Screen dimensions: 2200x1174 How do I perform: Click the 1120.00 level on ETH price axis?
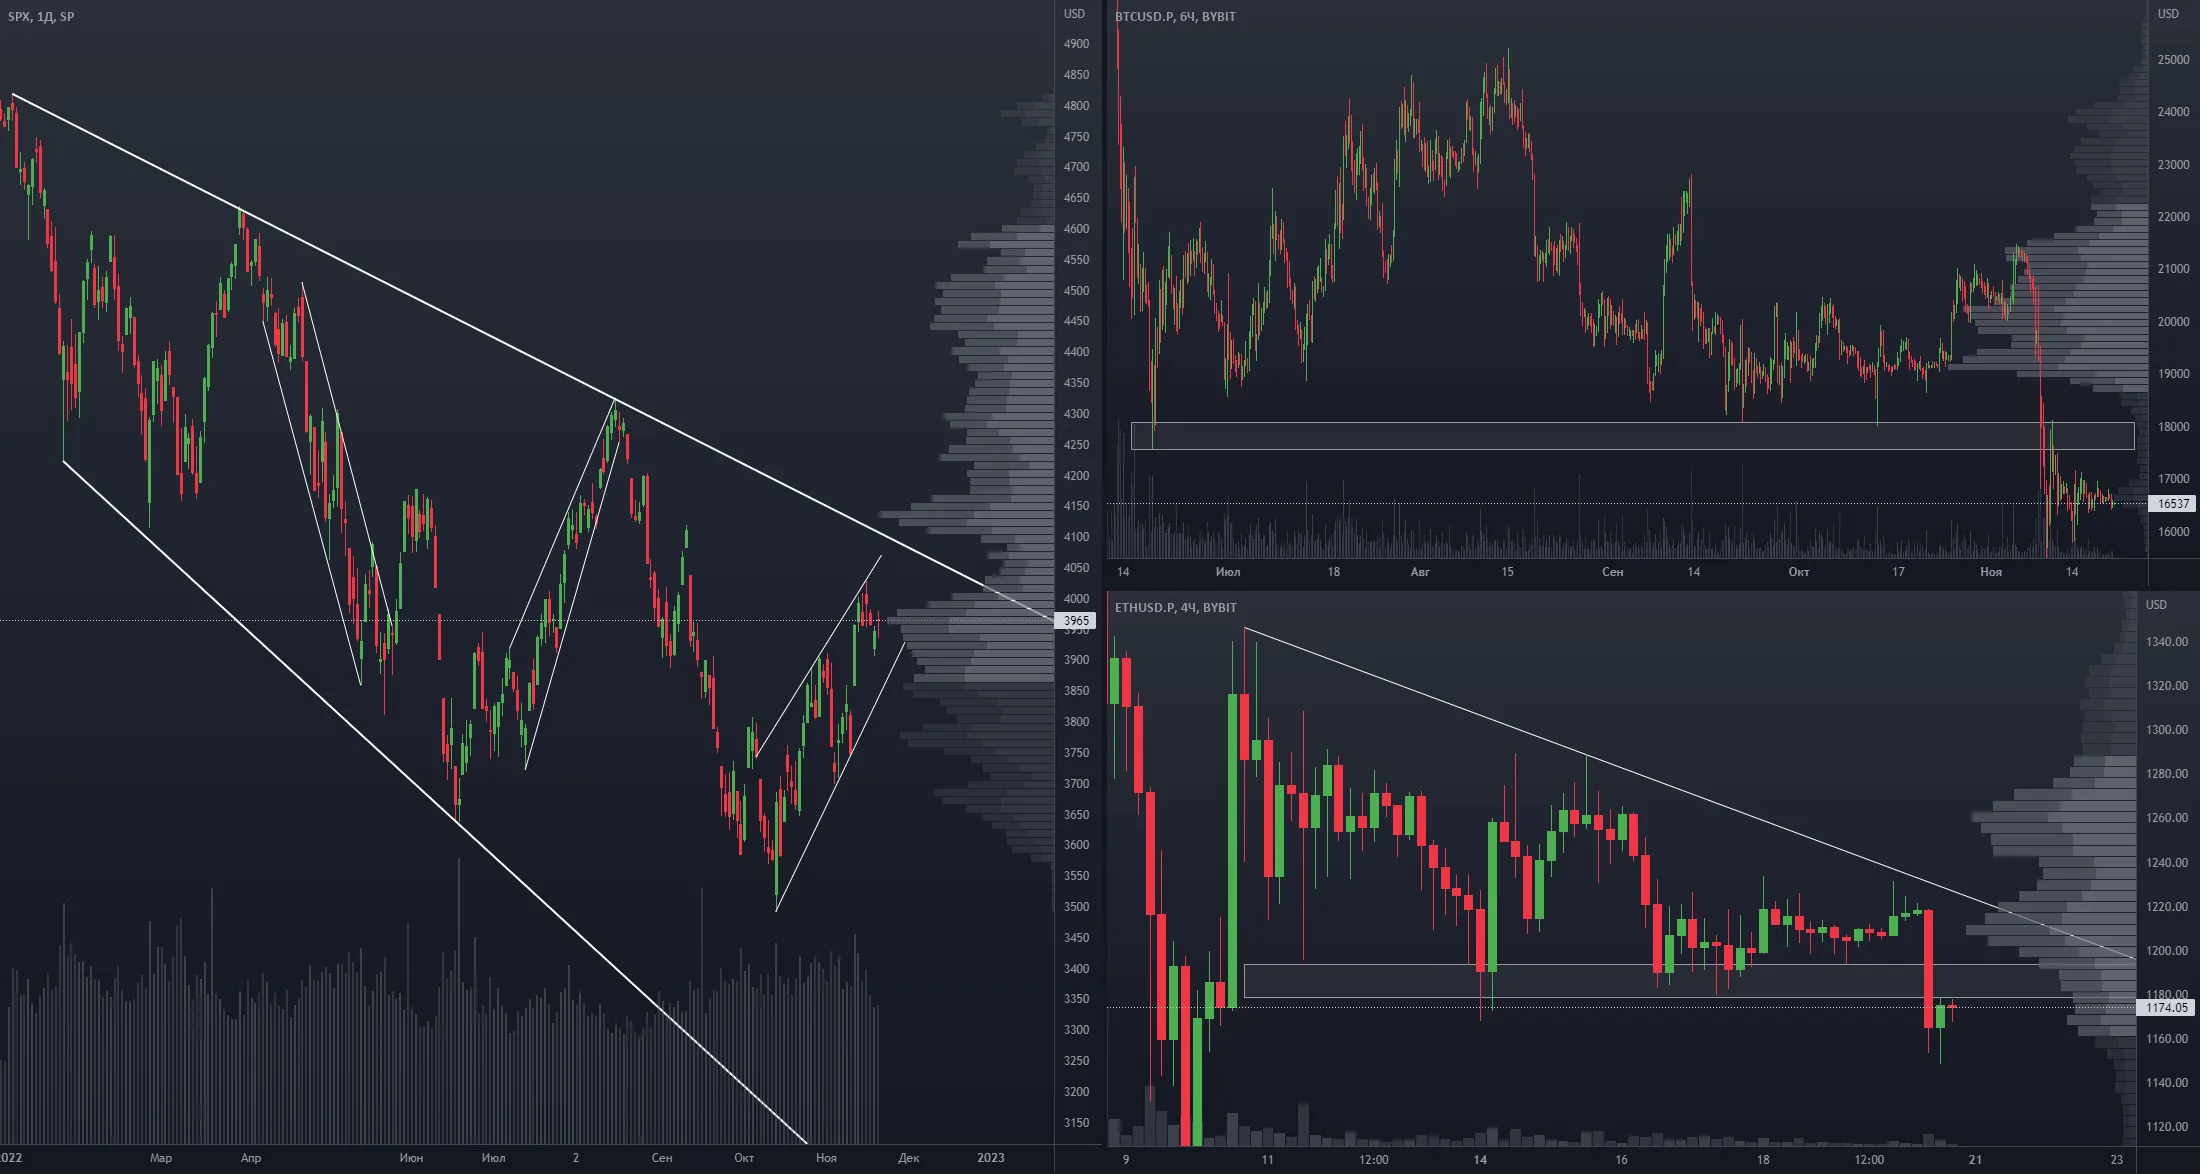pyautogui.click(x=2166, y=1127)
